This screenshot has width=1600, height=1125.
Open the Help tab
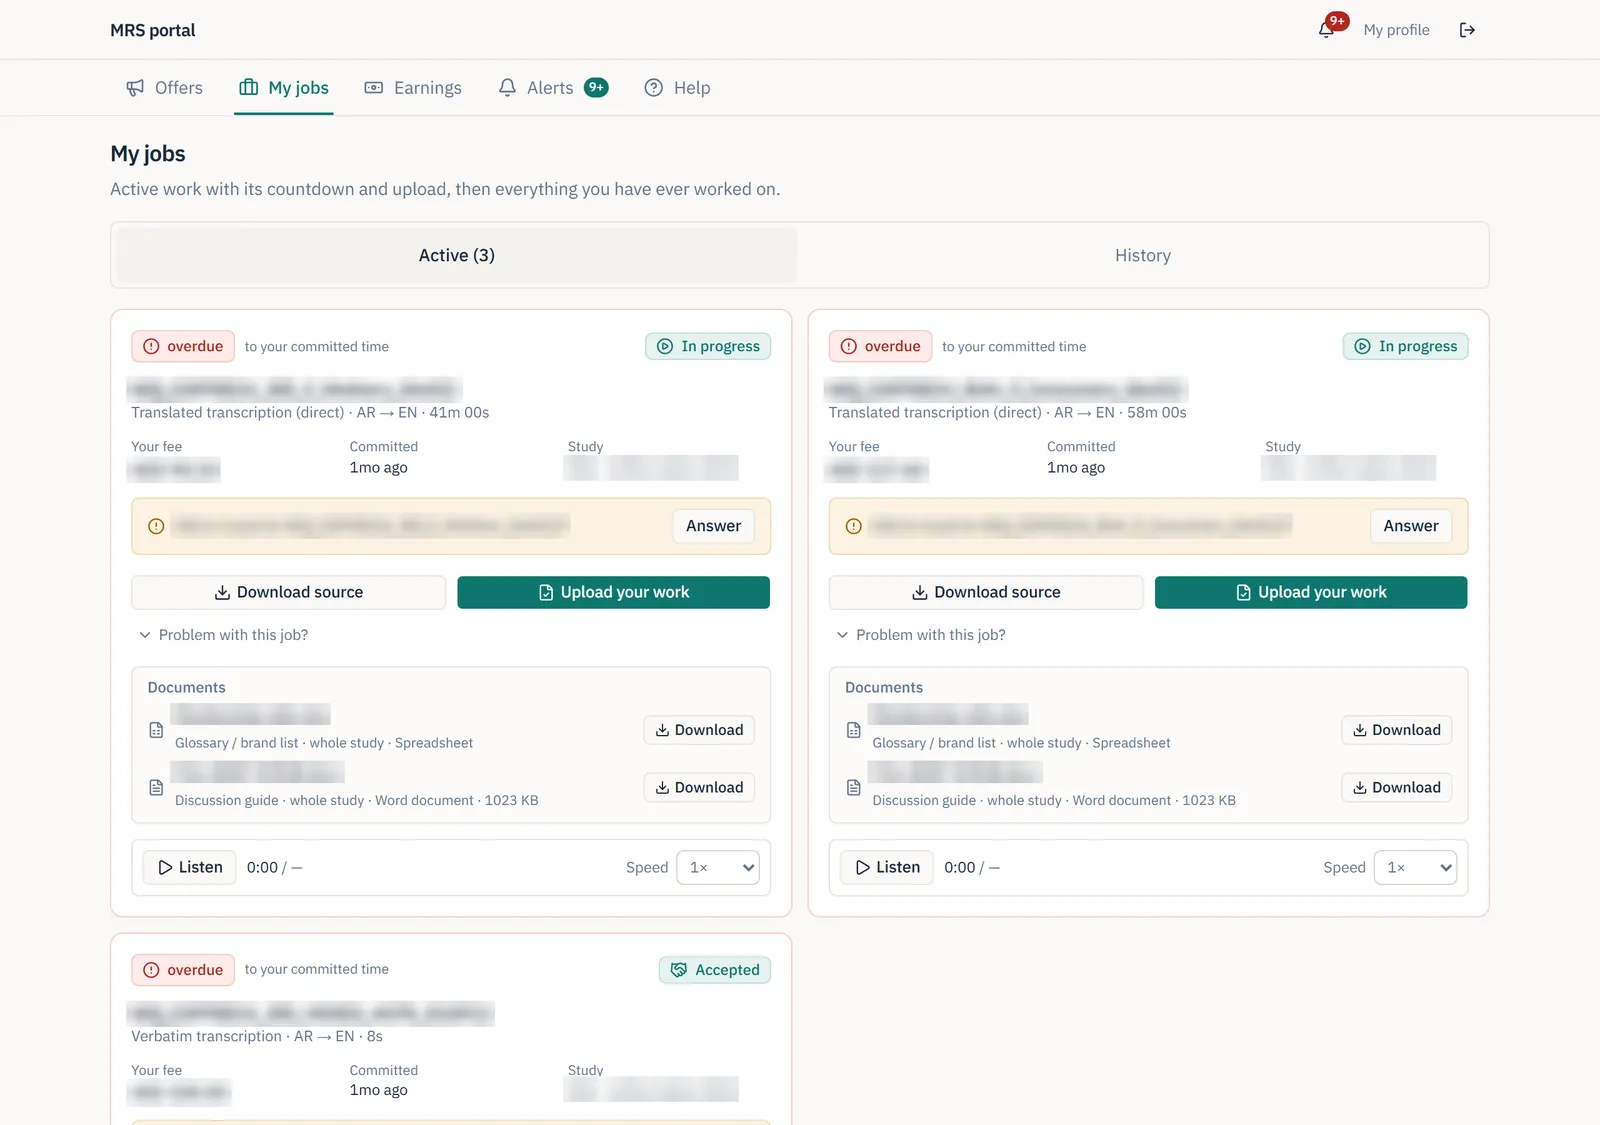point(677,88)
